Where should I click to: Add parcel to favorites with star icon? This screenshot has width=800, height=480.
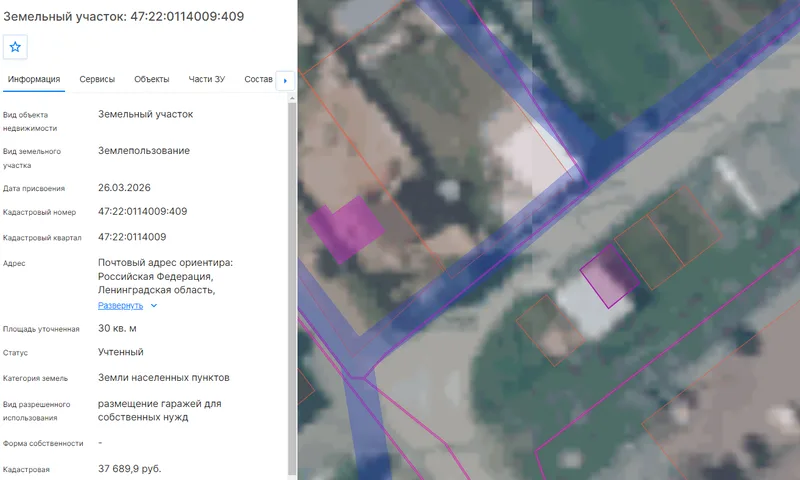[15, 47]
